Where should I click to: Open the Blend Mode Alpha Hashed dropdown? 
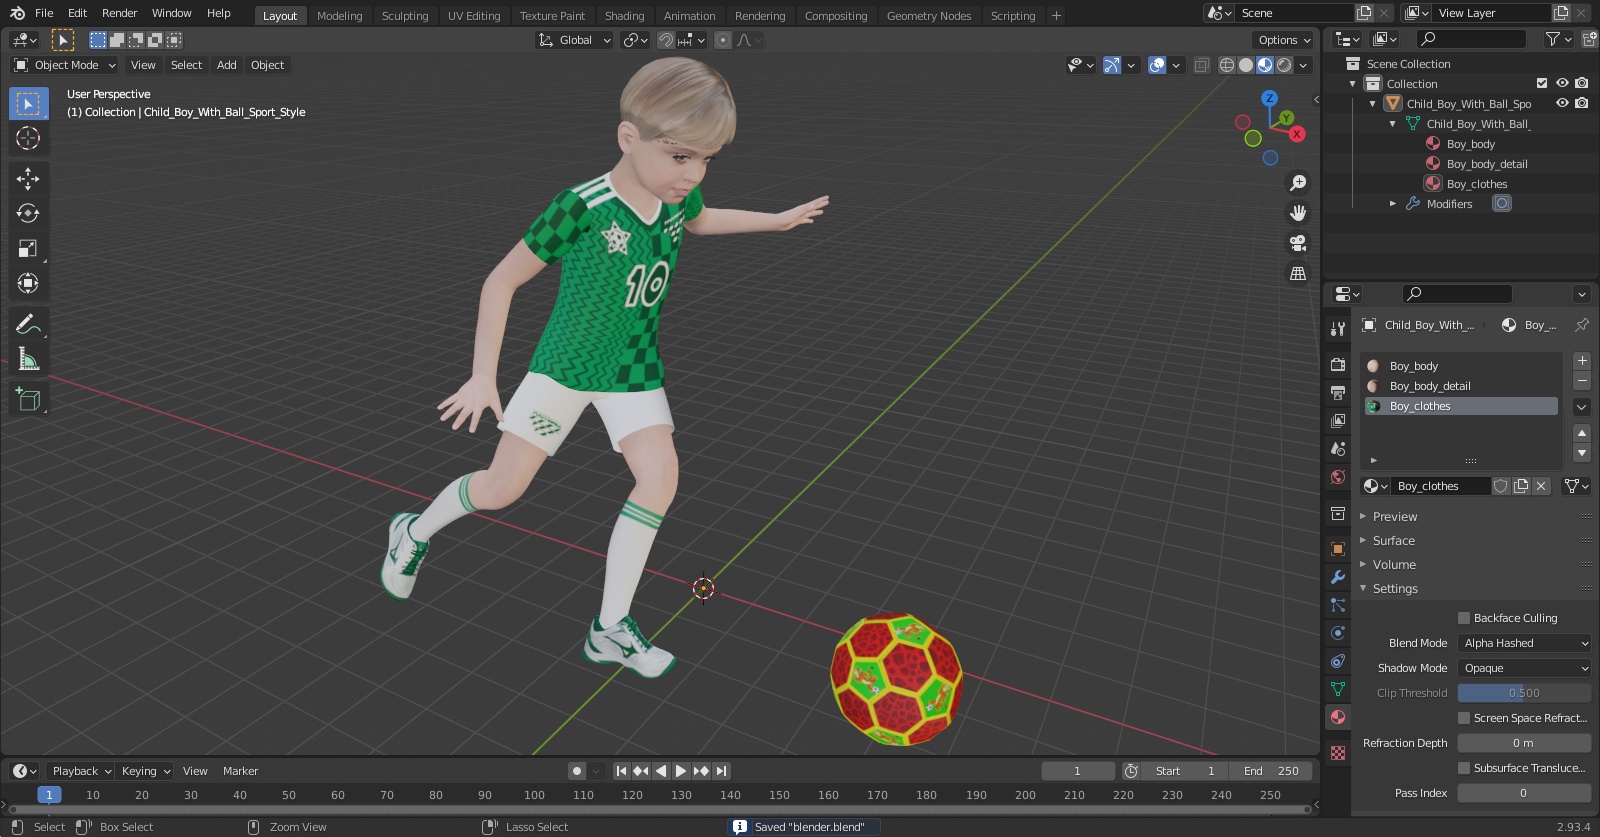click(1524, 643)
